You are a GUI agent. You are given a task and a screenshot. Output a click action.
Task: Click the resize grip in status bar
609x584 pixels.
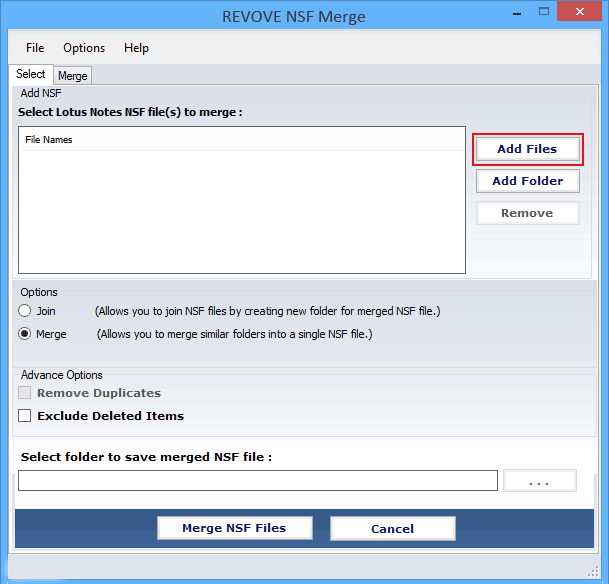tap(593, 571)
